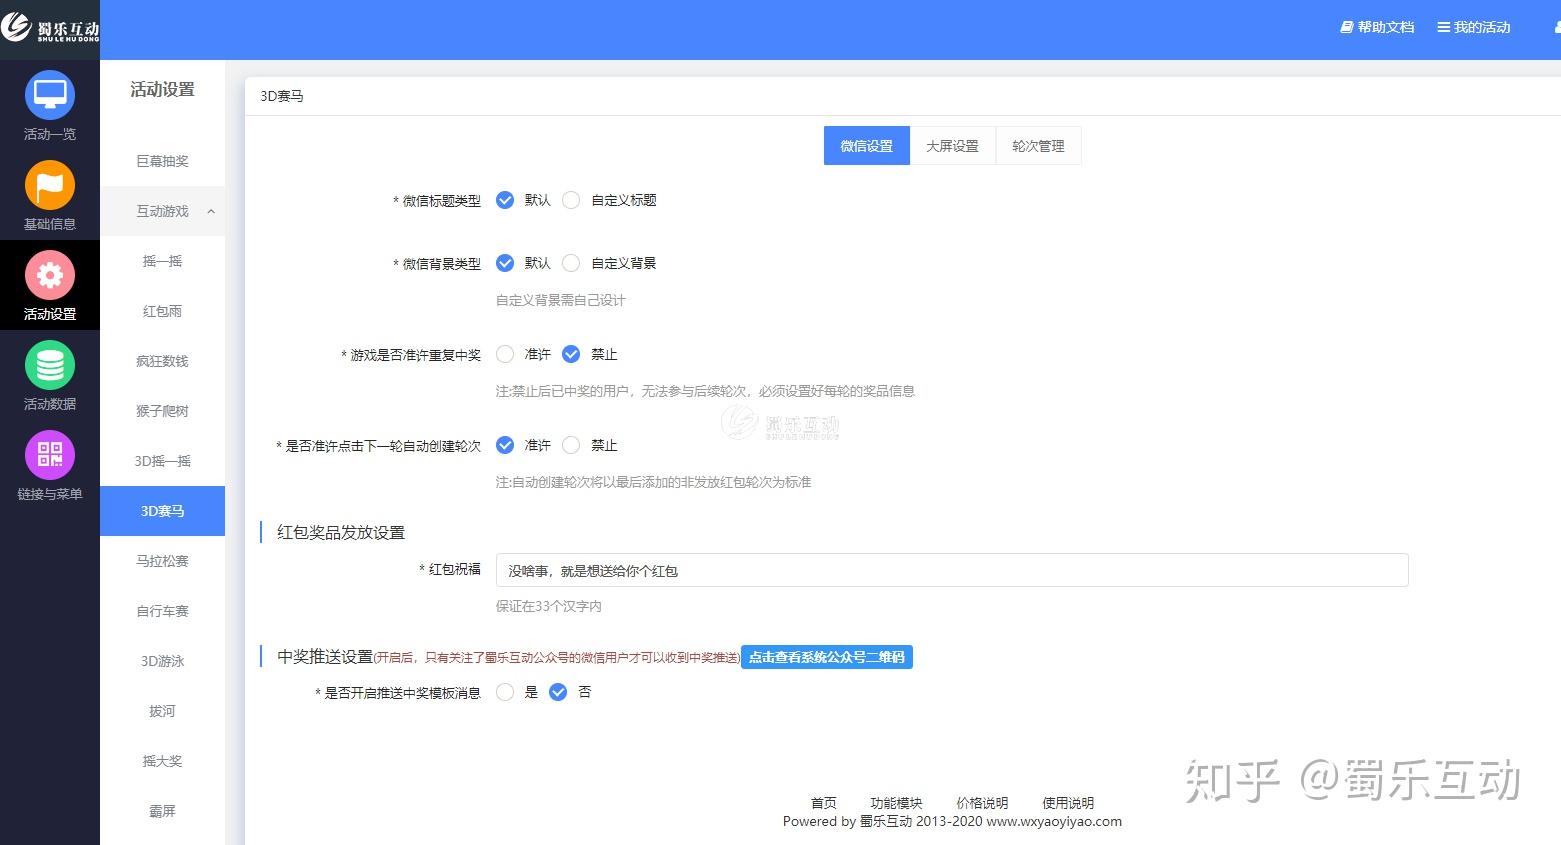Select 自定义背景 radio option
Image resolution: width=1561 pixels, height=845 pixels.
[571, 263]
